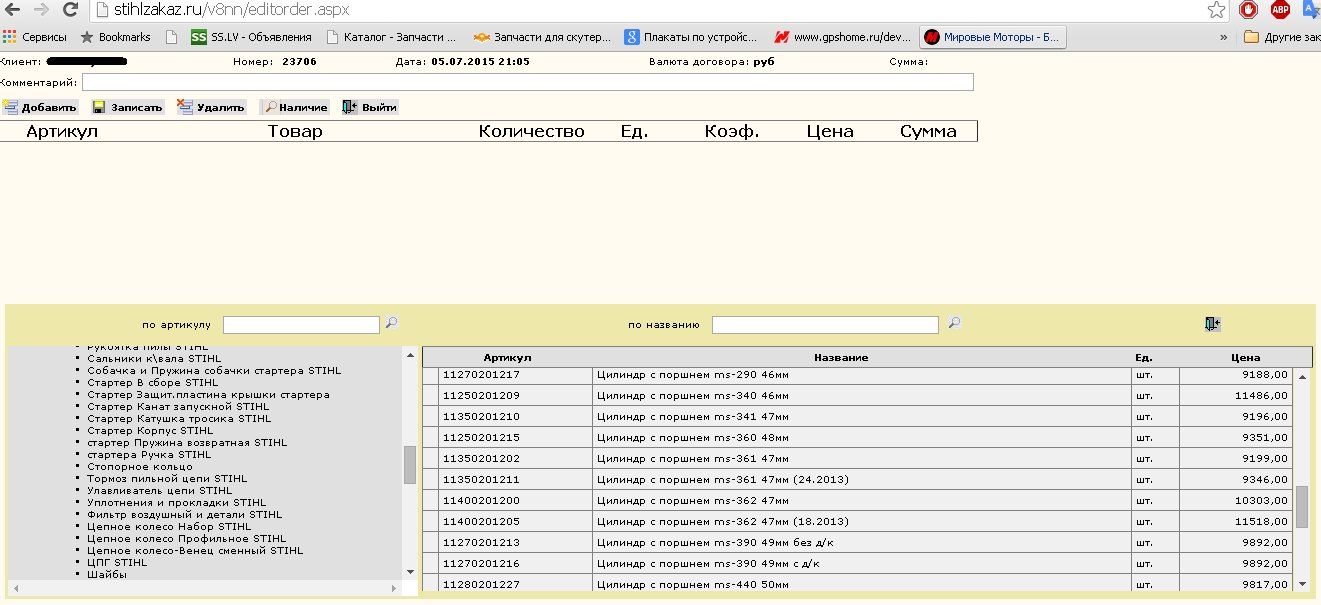This screenshot has height=605, width=1321.
Task: Open the Другие закладки folder
Action: (x=1282, y=37)
